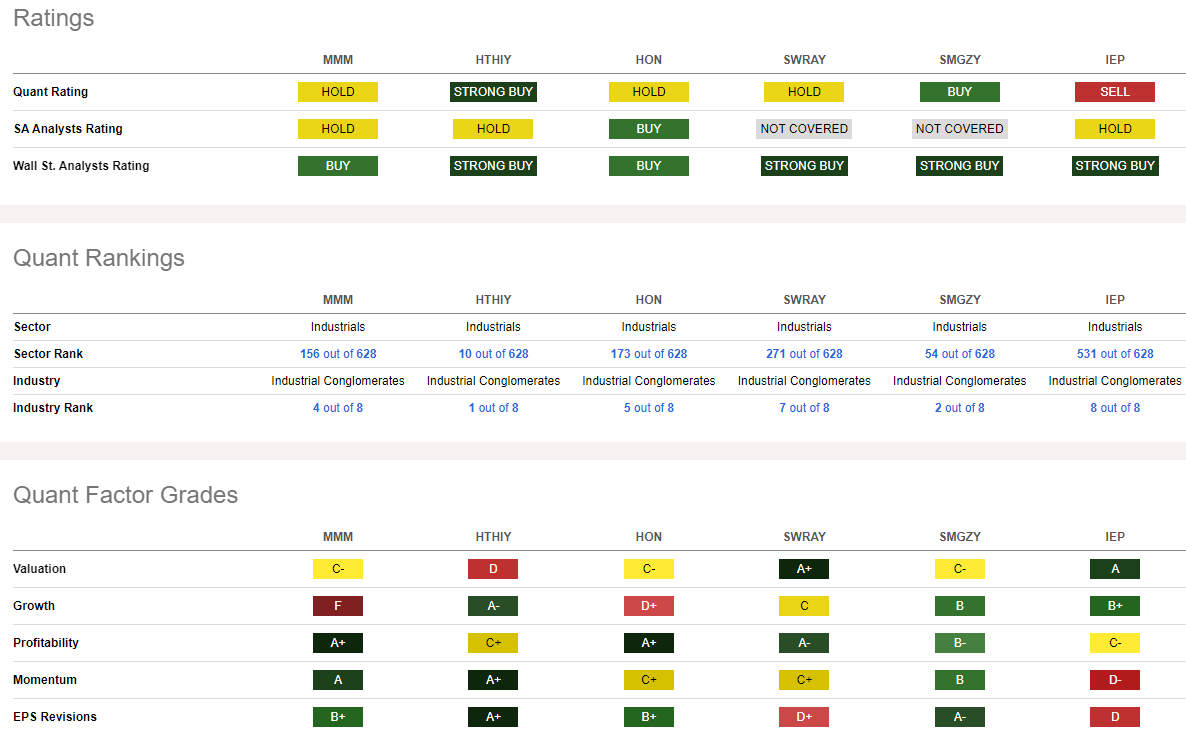Click MMM's Wall St. Analysts Buy badge
The width and height of the screenshot is (1186, 743).
click(338, 166)
